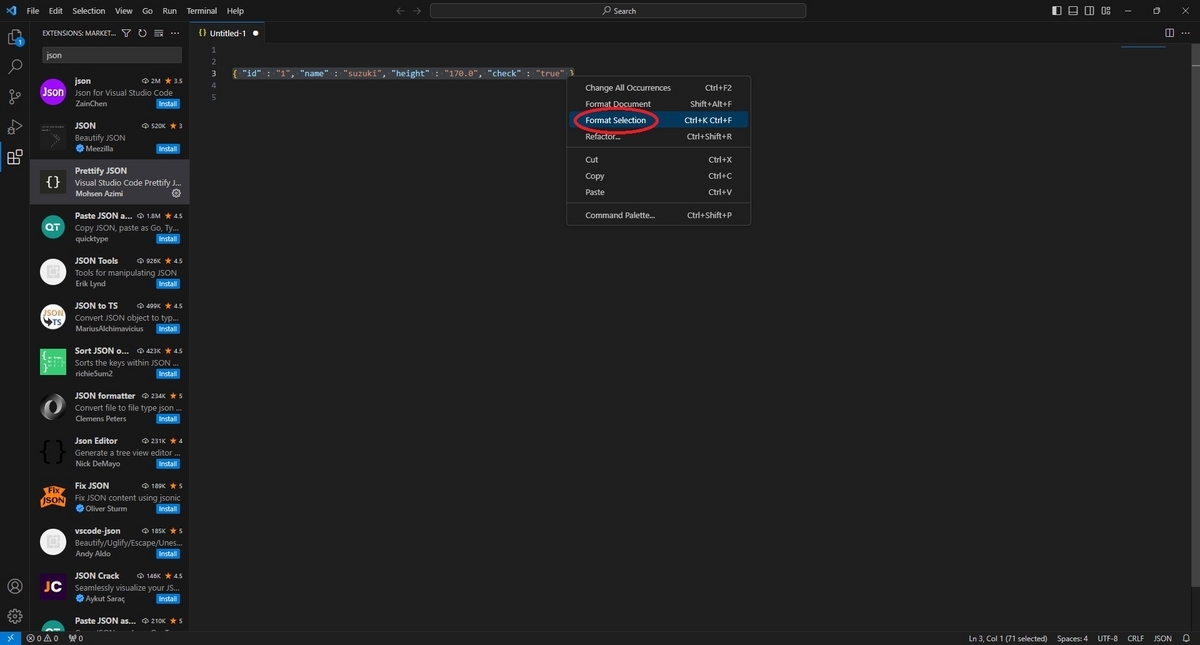Toggle bottom panel layout icon

click(x=1074, y=11)
